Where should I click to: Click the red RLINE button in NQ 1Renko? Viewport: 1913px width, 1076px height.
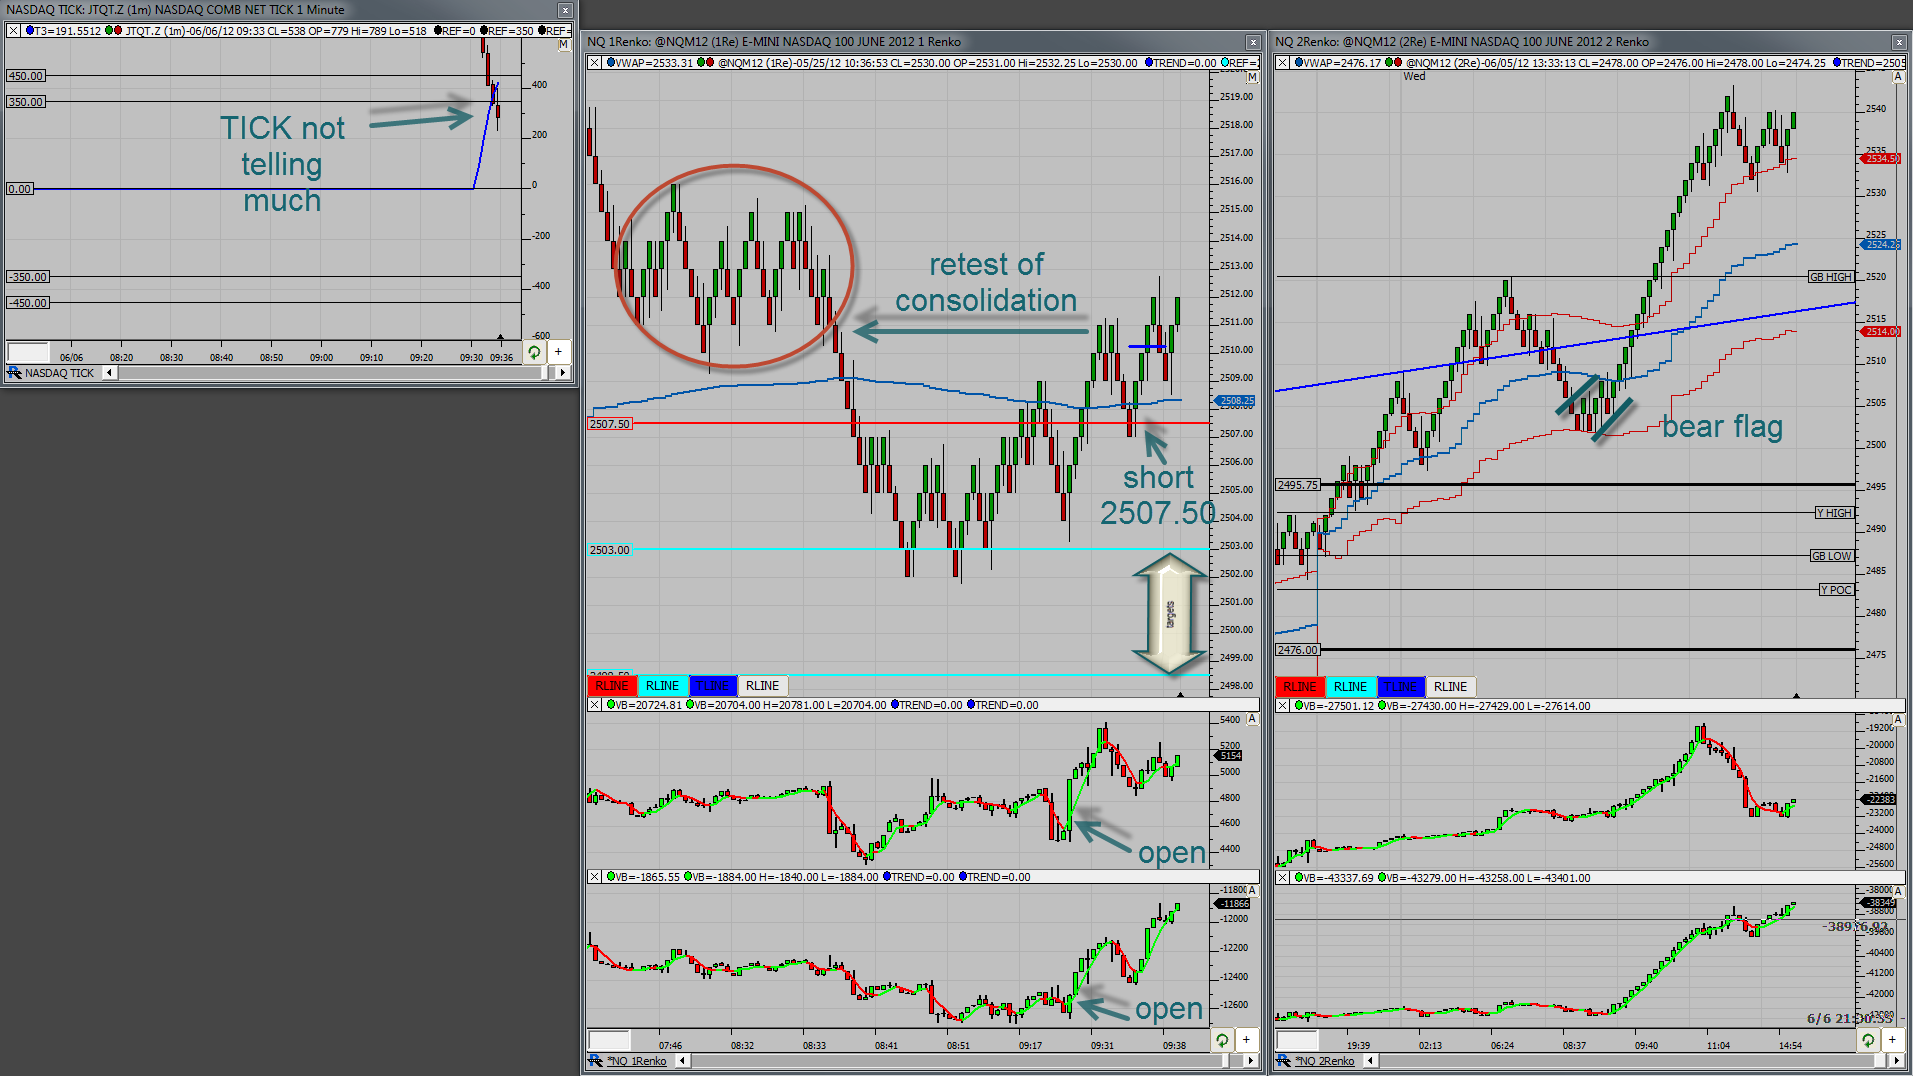(612, 686)
